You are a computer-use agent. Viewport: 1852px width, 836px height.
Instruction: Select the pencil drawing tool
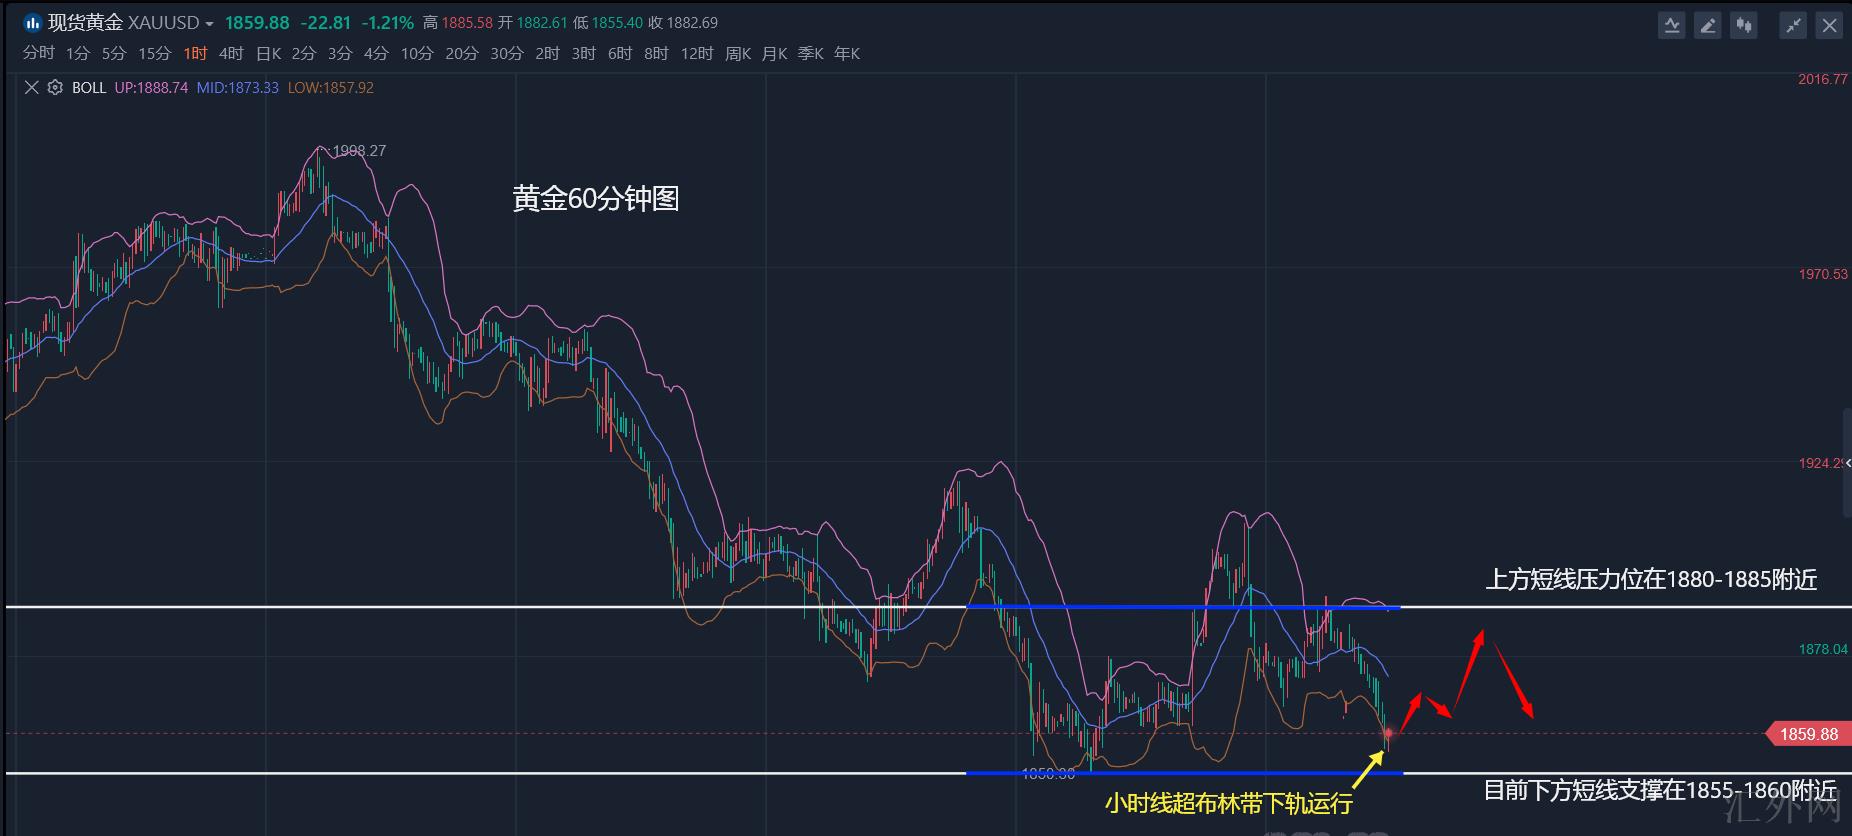click(x=1708, y=26)
